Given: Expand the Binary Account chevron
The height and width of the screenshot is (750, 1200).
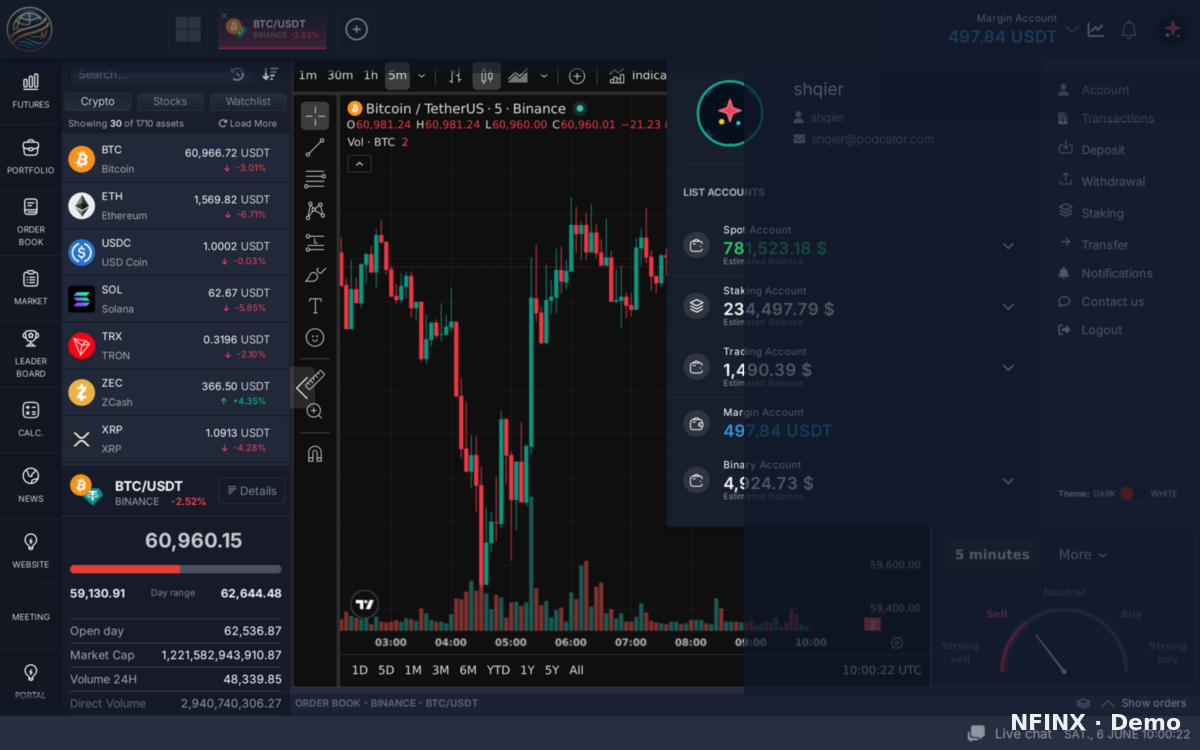Looking at the screenshot, I should [1008, 481].
